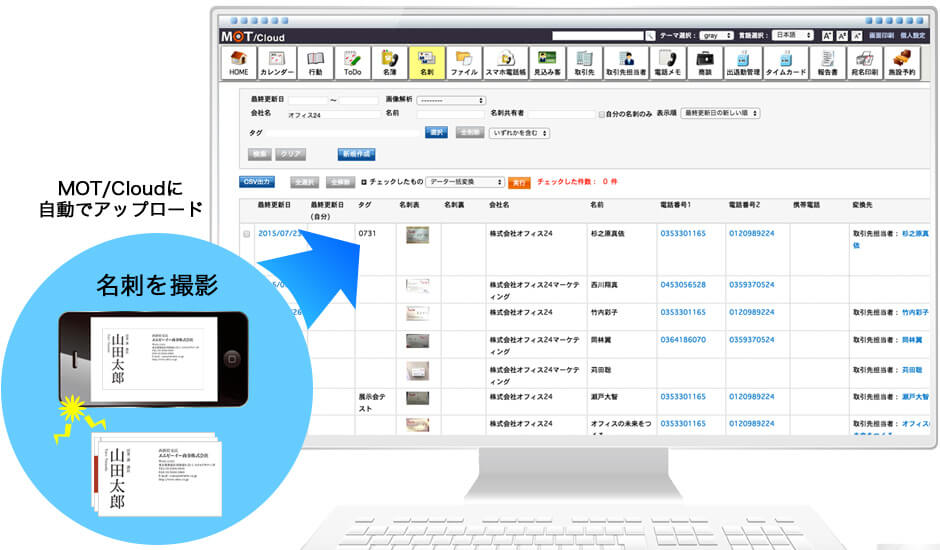Open the 画像解析 dropdown
Viewport: 940px width, 550px height.
[451, 100]
